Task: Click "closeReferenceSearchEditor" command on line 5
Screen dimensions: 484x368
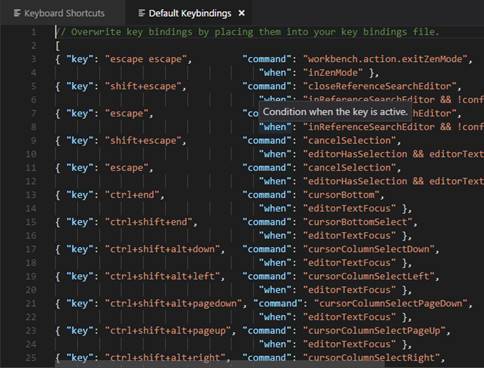Action: point(380,86)
